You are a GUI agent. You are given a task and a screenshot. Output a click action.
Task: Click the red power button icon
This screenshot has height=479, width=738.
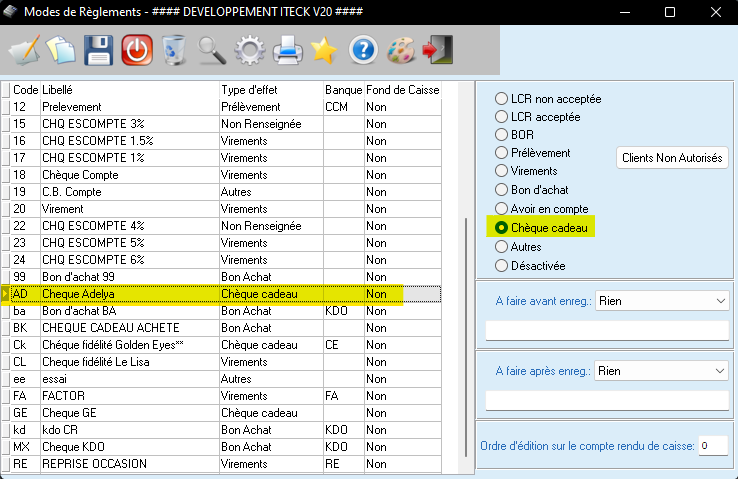click(136, 49)
